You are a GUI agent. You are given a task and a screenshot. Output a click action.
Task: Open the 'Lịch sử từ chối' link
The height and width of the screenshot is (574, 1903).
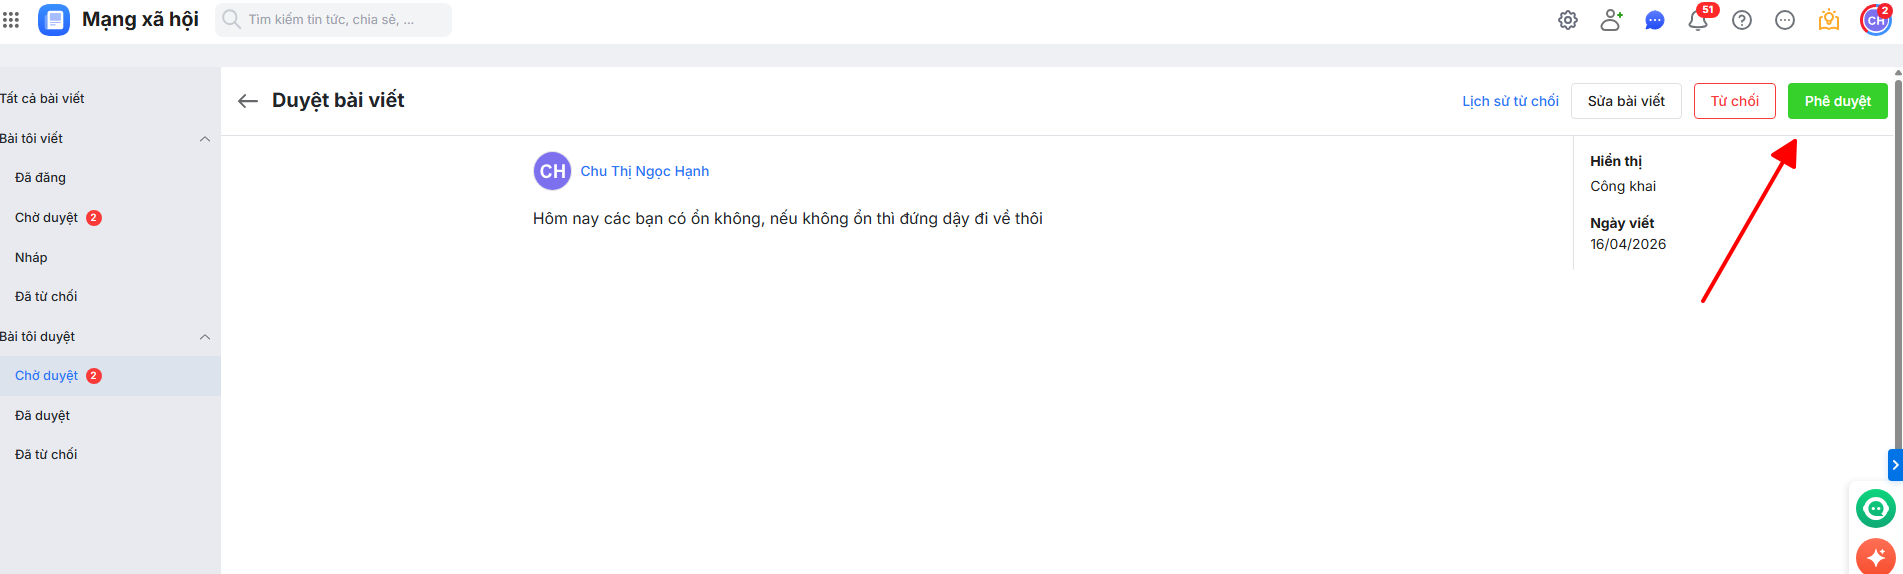click(x=1510, y=101)
